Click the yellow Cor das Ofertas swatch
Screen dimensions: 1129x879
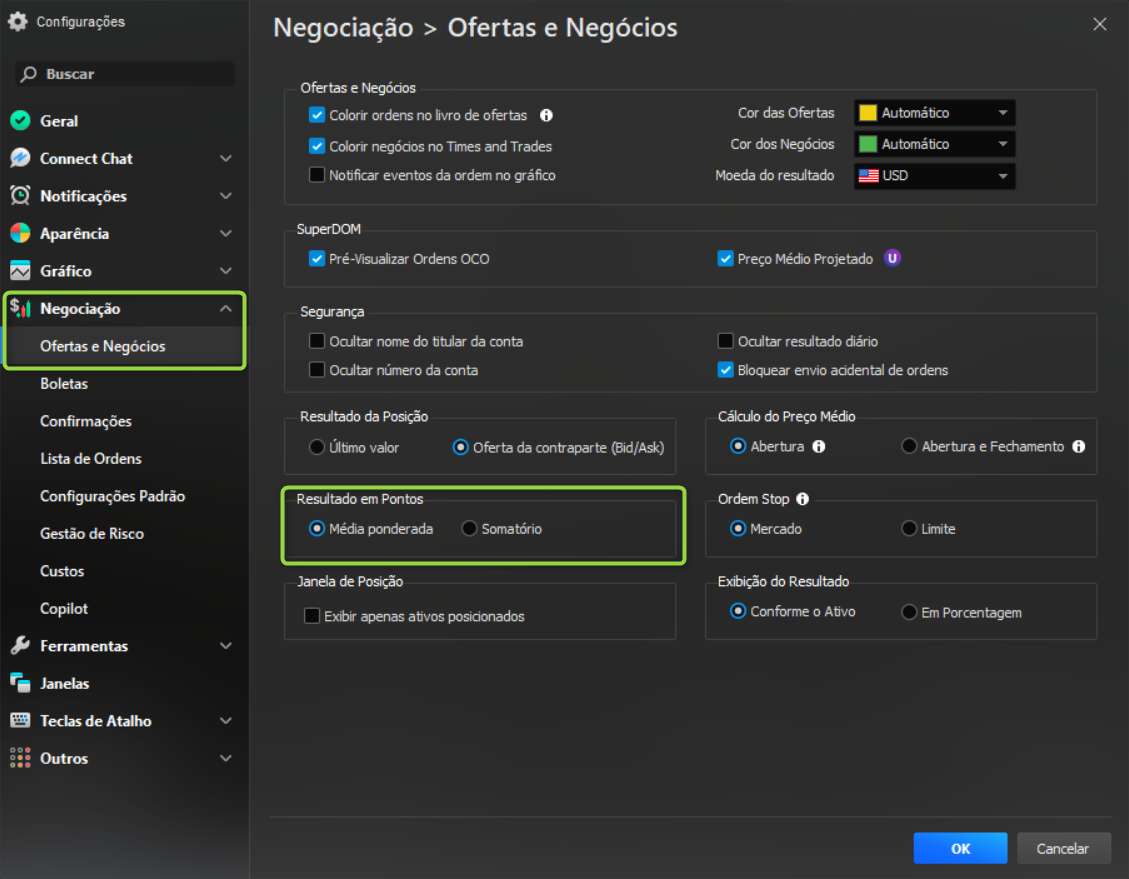868,113
